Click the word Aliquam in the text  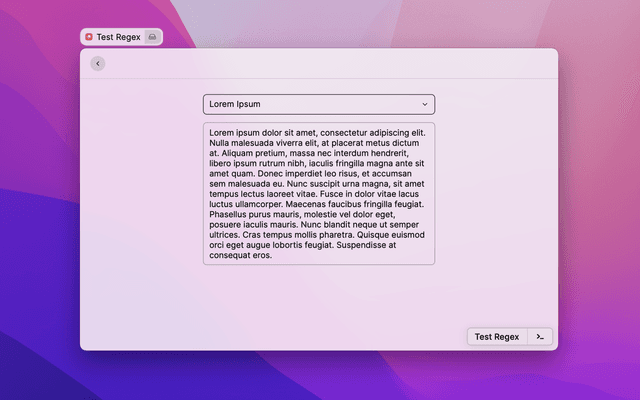tap(234, 153)
